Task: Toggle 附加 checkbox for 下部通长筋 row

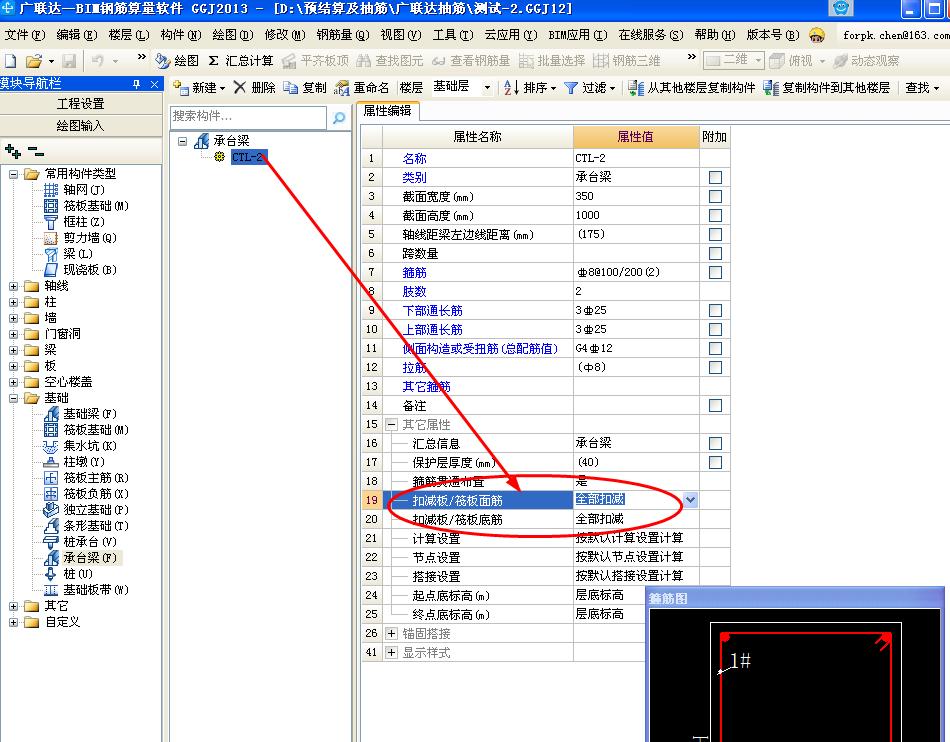Action: point(715,311)
